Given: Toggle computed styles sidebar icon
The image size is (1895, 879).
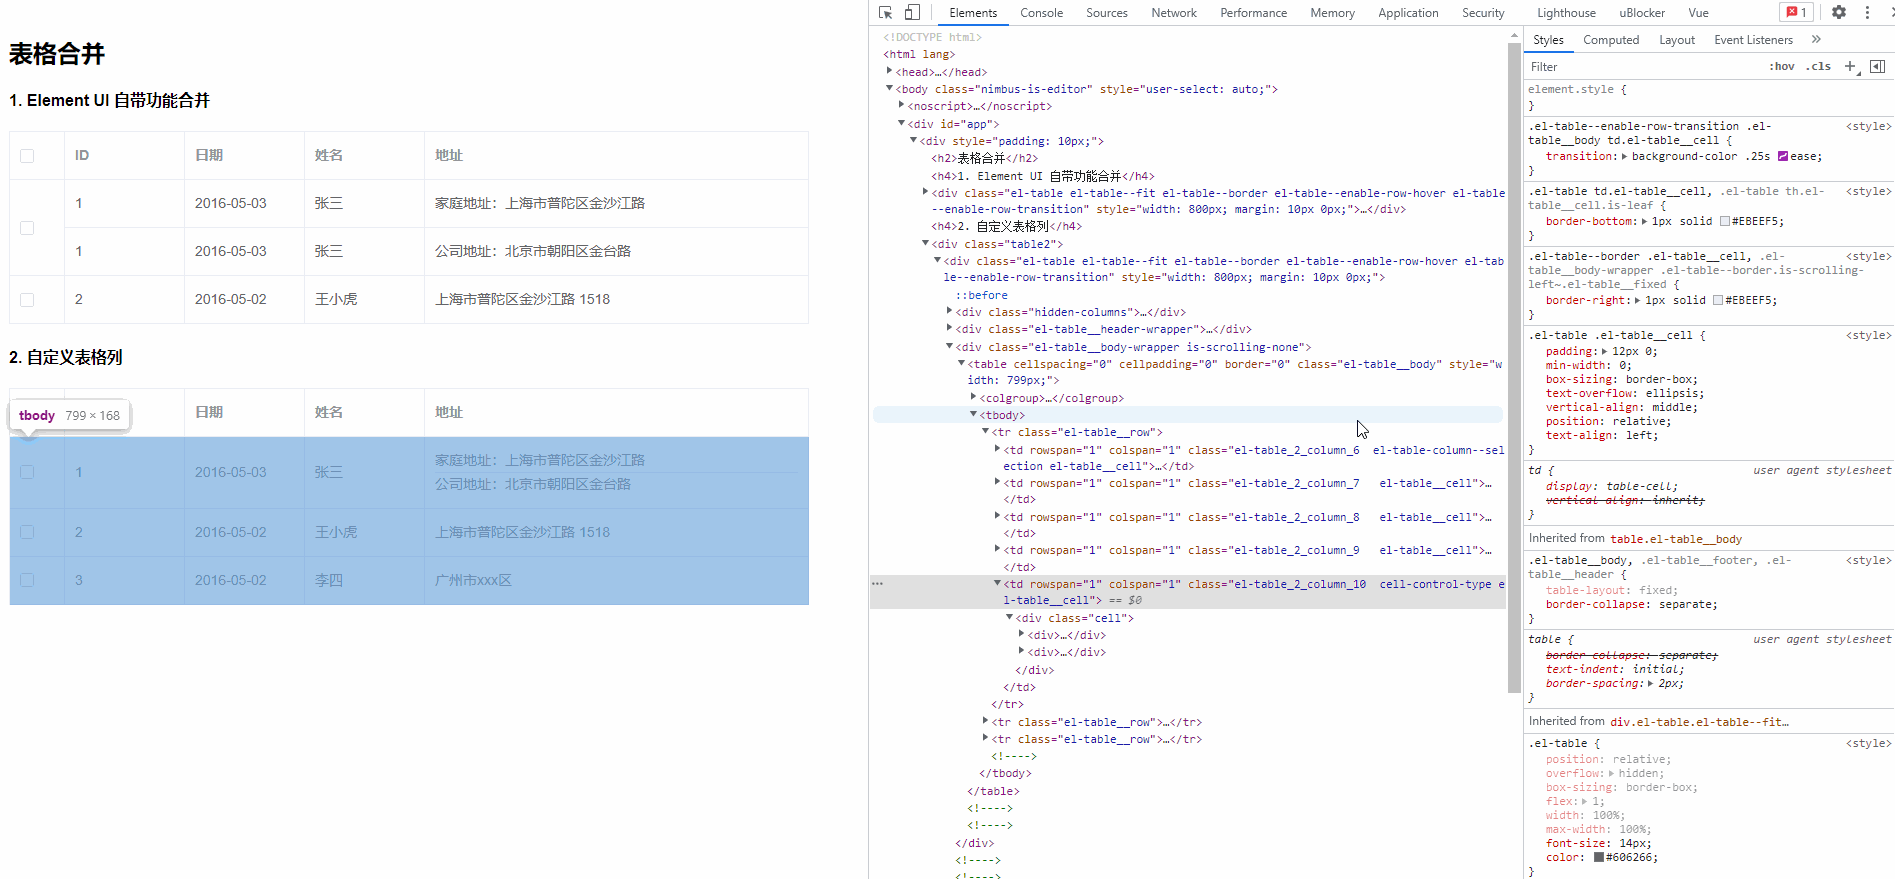Looking at the screenshot, I should click(x=1877, y=66).
